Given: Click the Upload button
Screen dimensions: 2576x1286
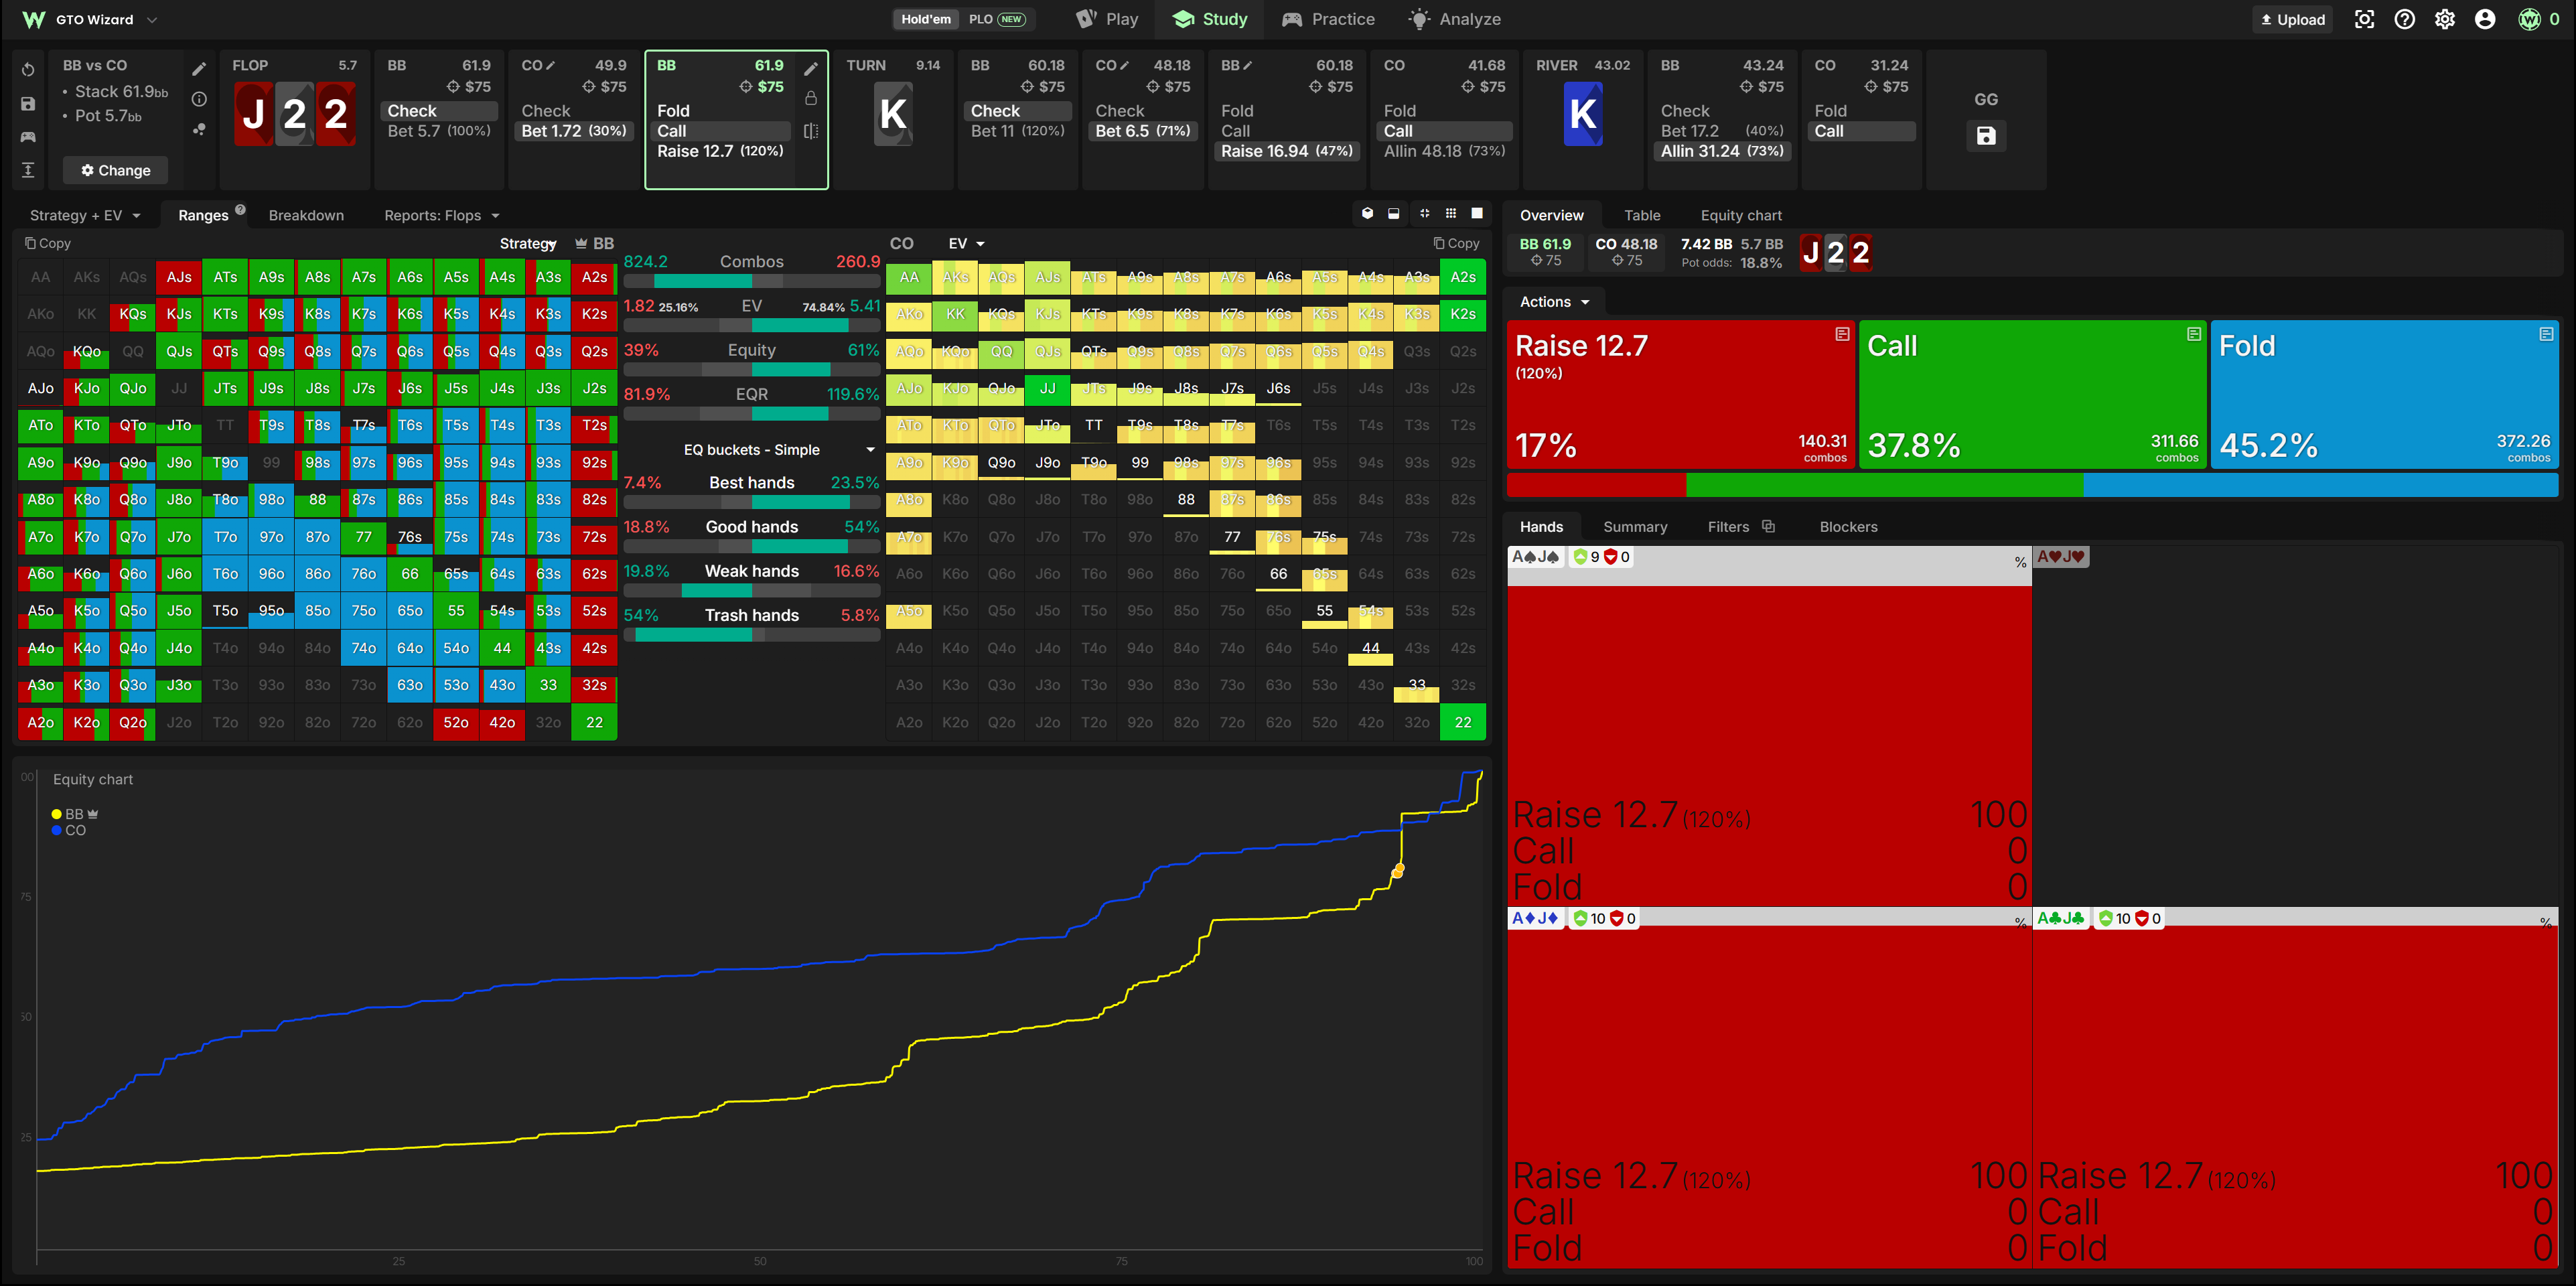Looking at the screenshot, I should pyautogui.click(x=2292, y=19).
